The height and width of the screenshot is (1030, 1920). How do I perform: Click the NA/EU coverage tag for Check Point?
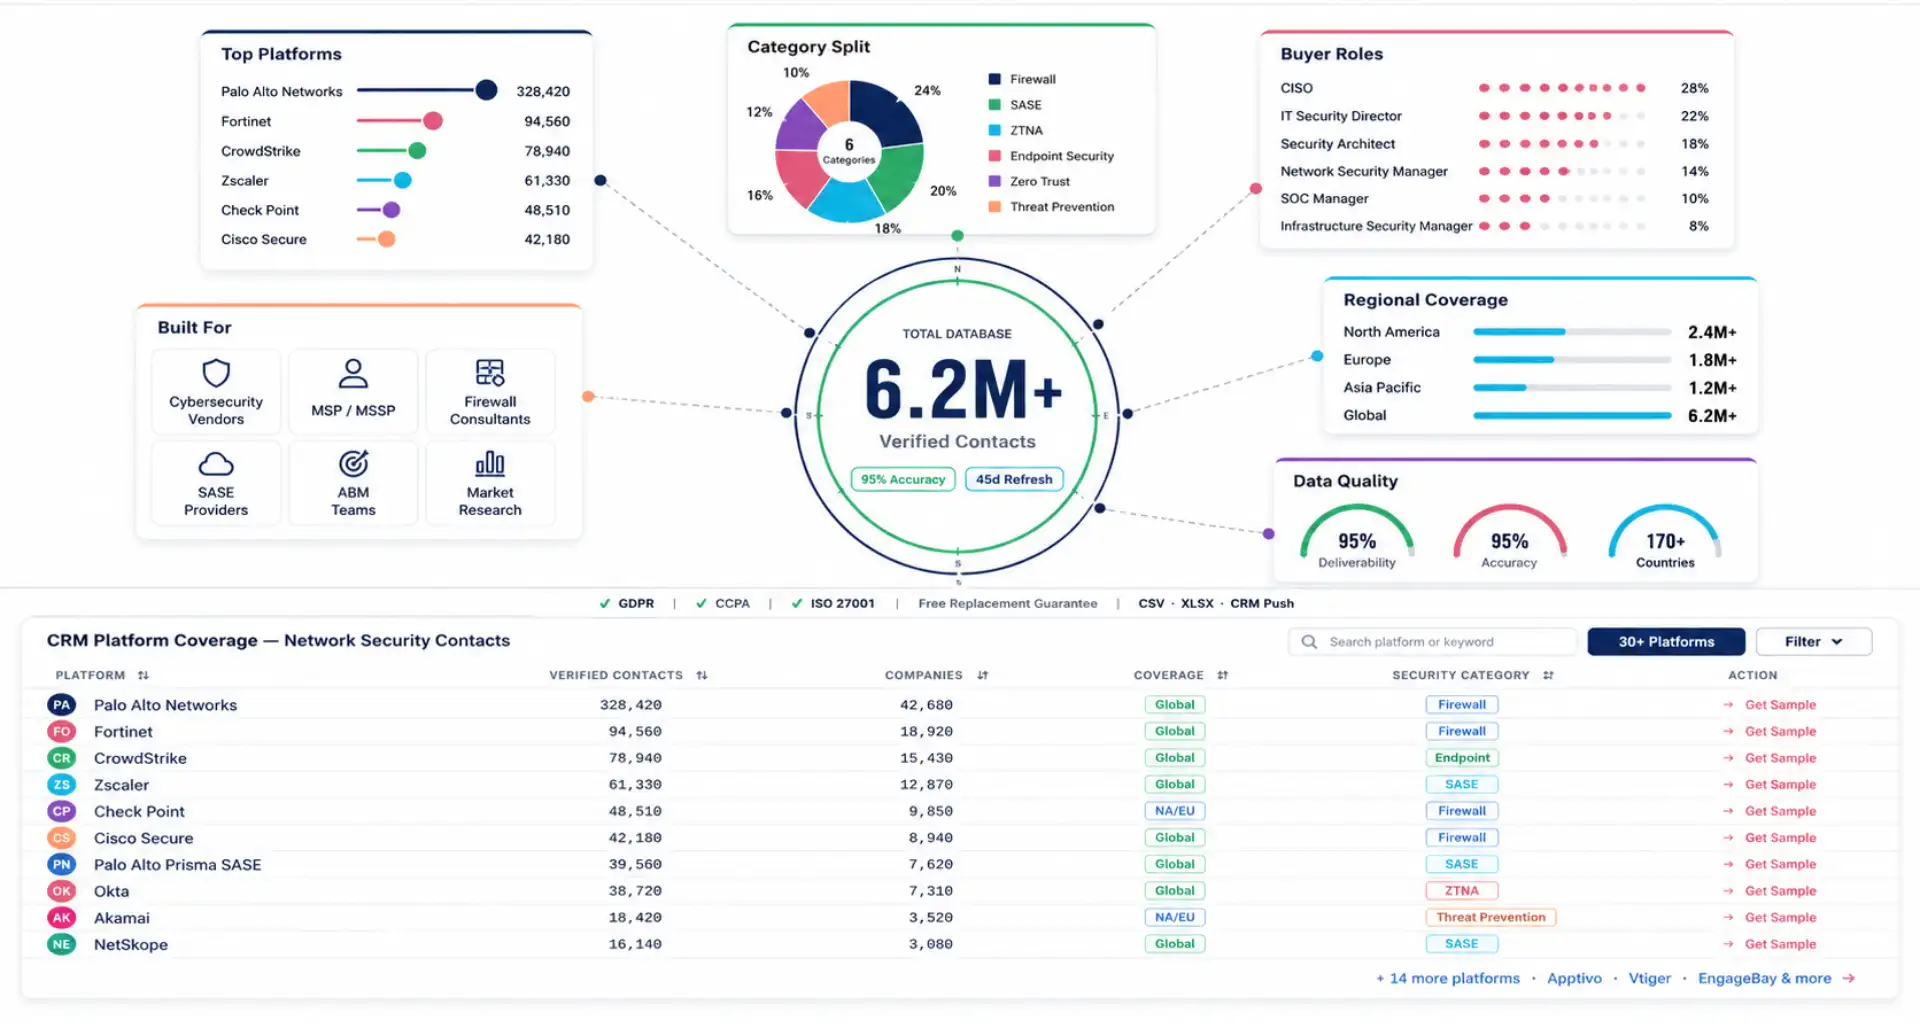point(1175,811)
